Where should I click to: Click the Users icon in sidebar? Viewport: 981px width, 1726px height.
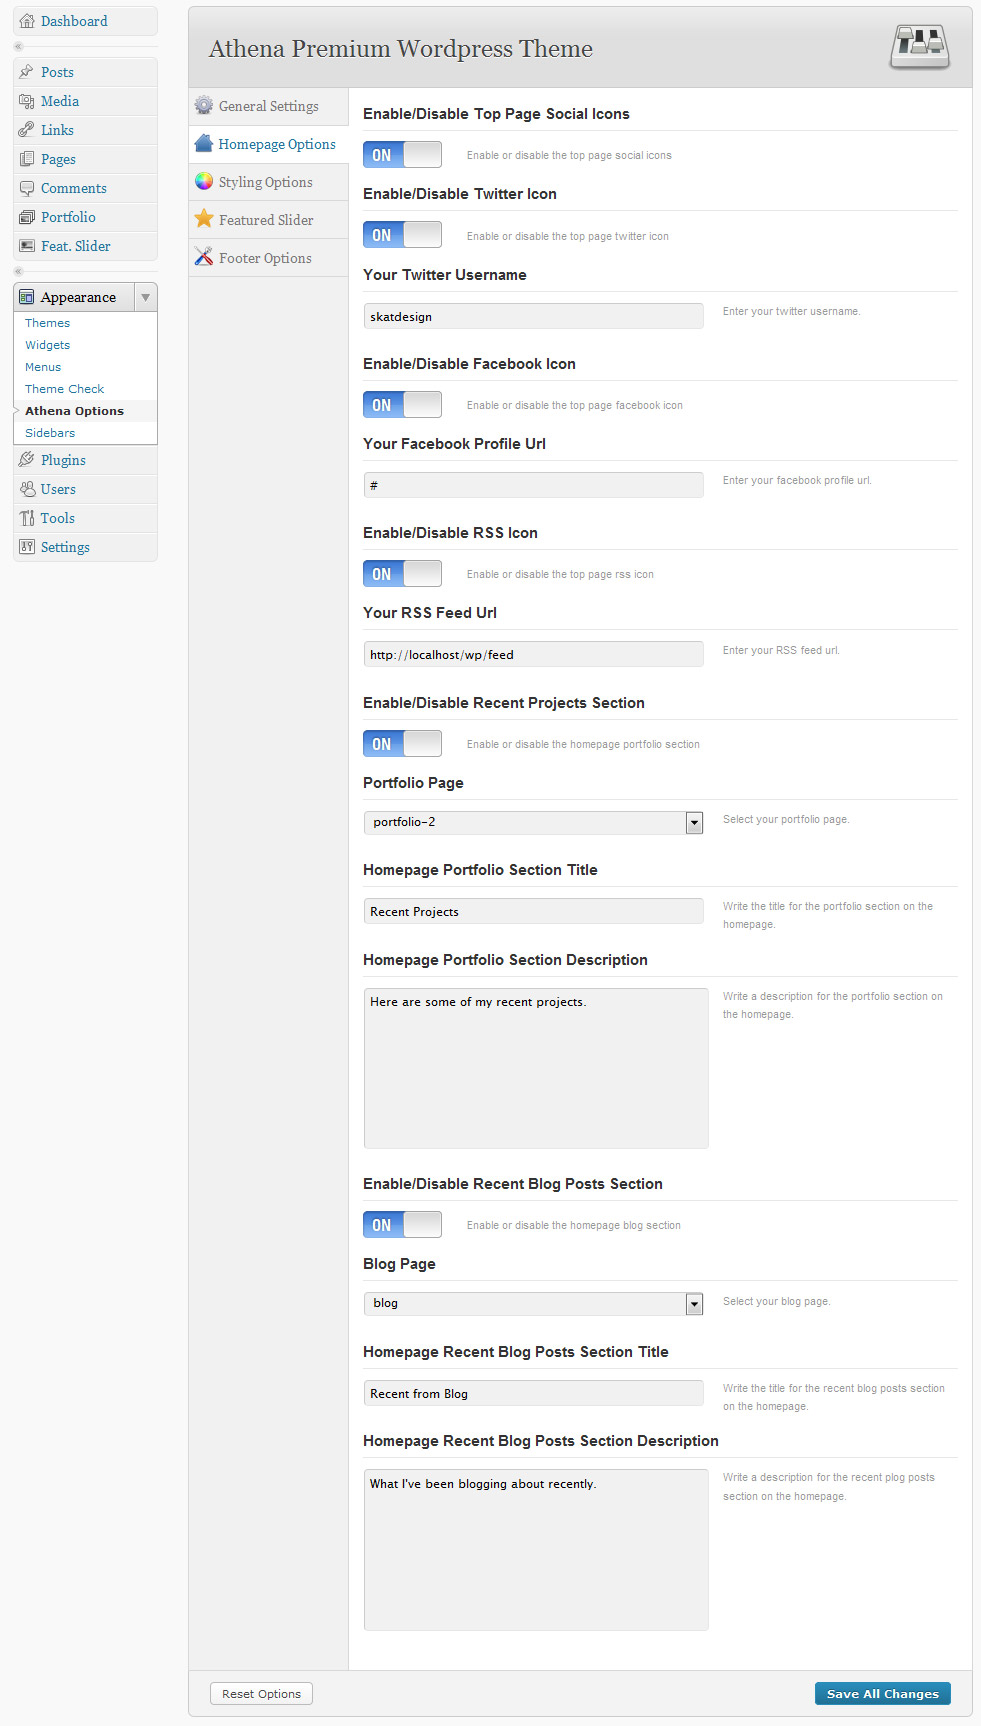point(27,489)
